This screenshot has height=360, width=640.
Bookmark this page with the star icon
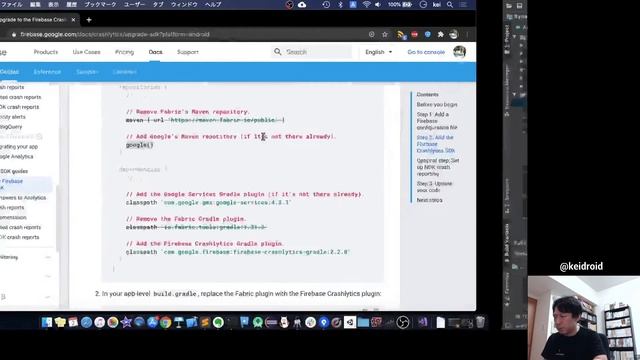[384, 35]
